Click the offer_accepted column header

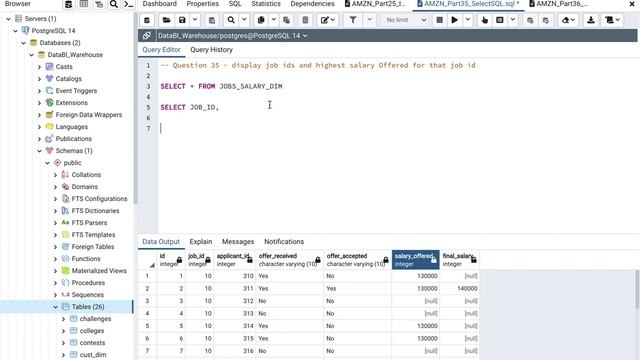click(357, 260)
